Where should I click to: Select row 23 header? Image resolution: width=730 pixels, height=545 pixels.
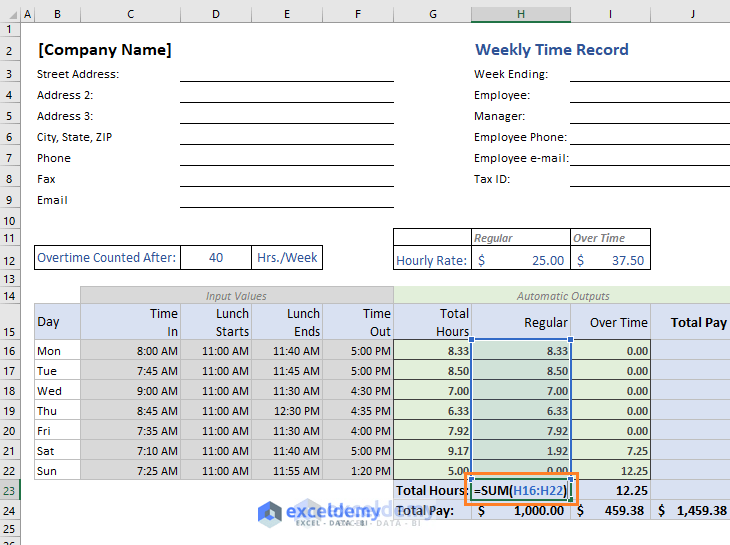(x=10, y=491)
